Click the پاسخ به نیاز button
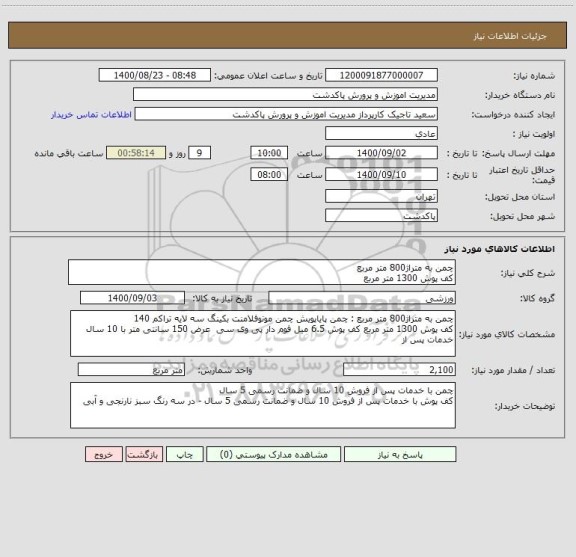This screenshot has height=557, width=576. coord(400,454)
